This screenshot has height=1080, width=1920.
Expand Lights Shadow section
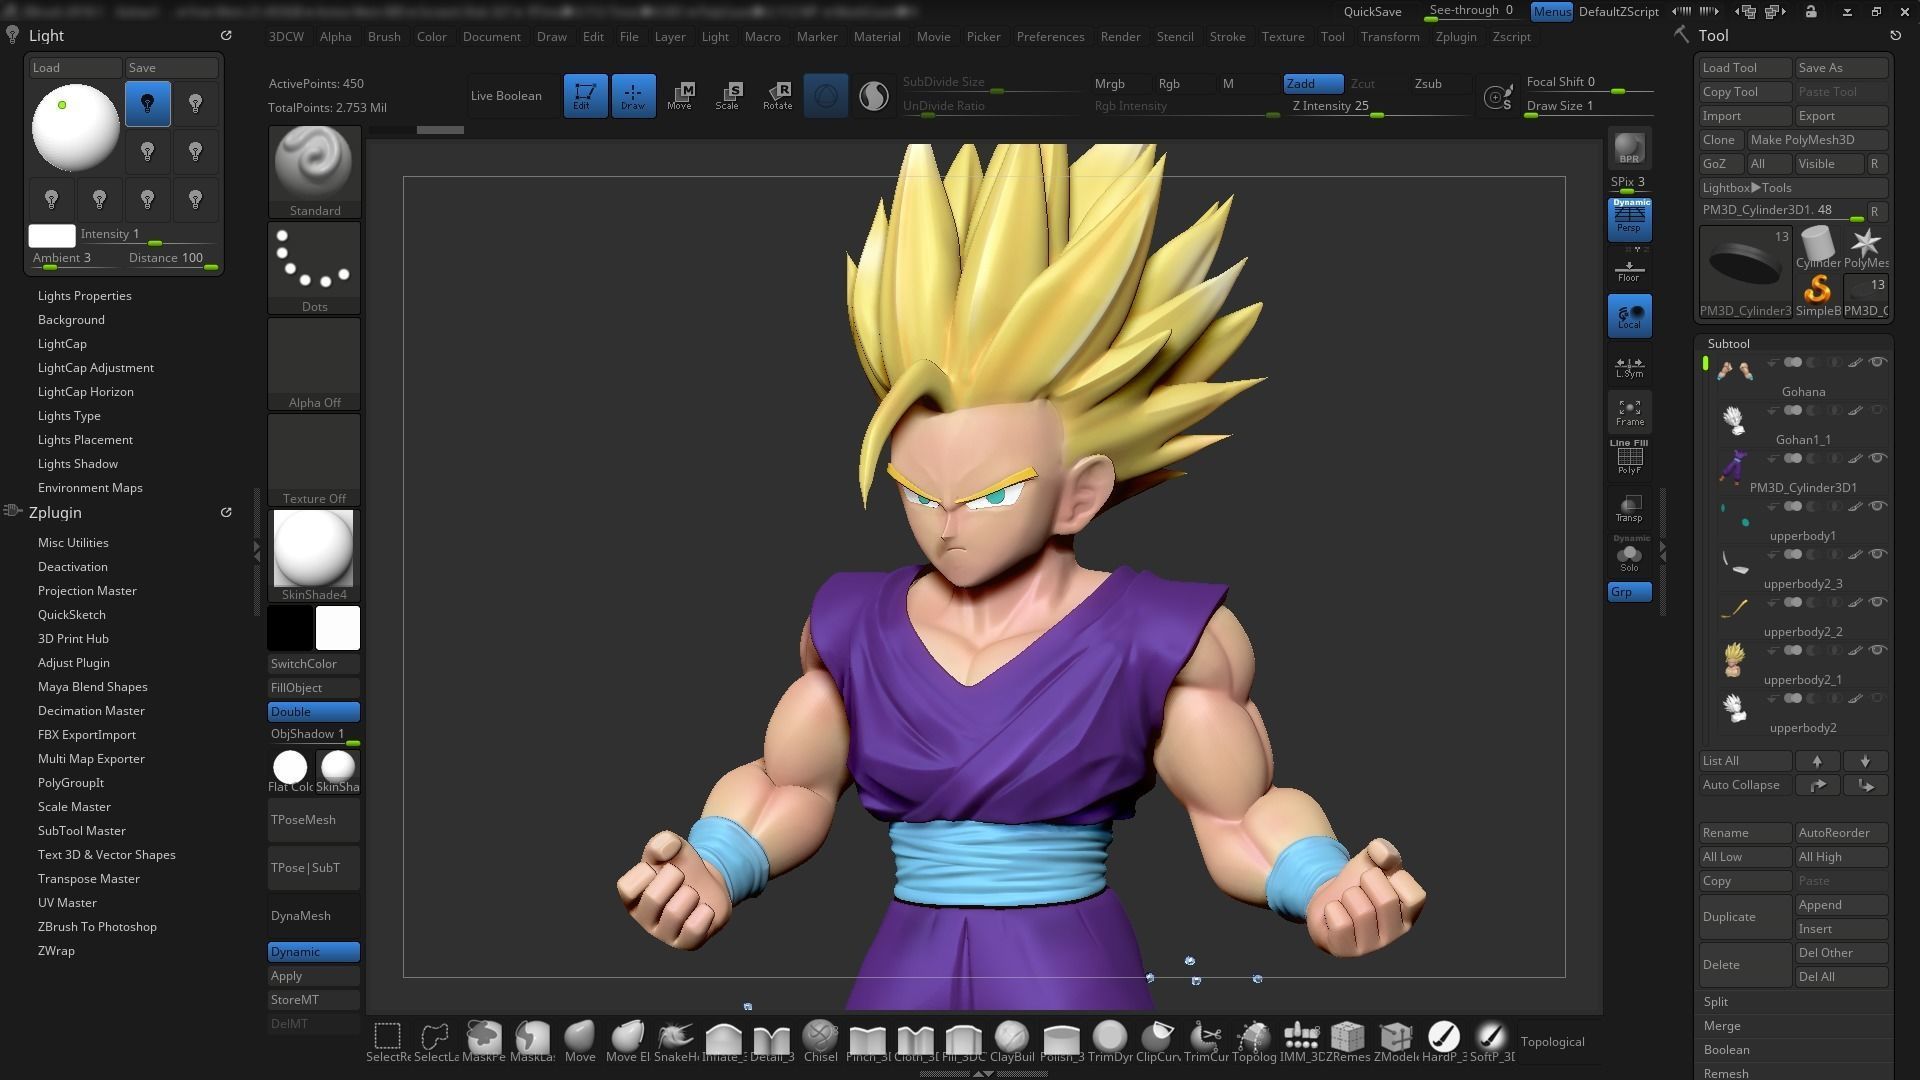pos(78,464)
